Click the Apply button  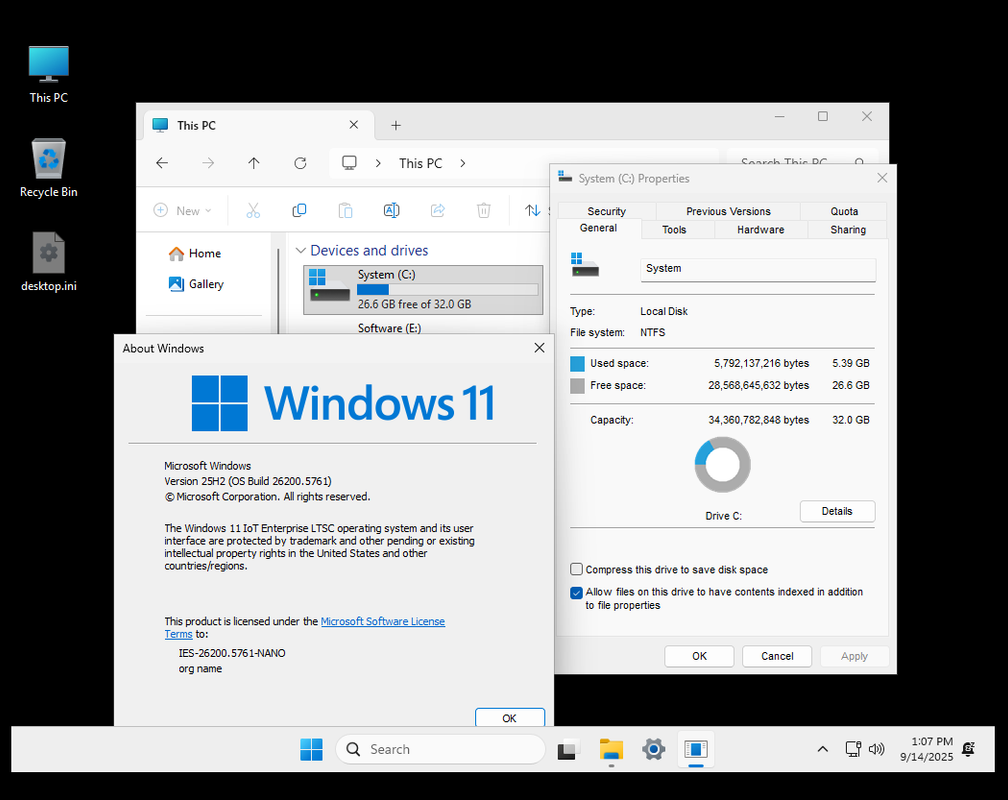854,656
